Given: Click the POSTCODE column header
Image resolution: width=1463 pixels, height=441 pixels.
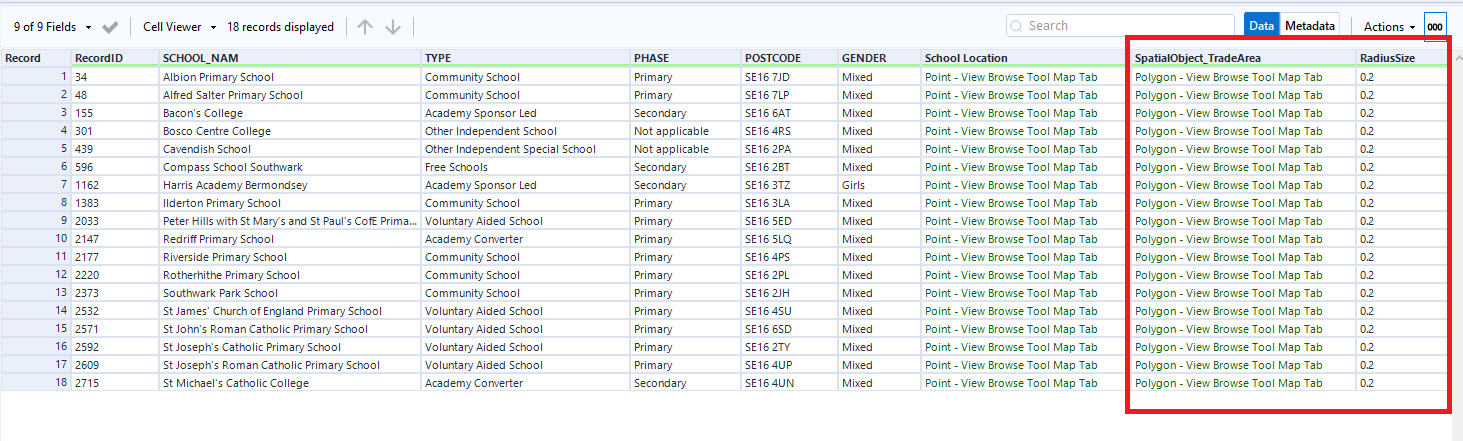Looking at the screenshot, I should click(772, 58).
